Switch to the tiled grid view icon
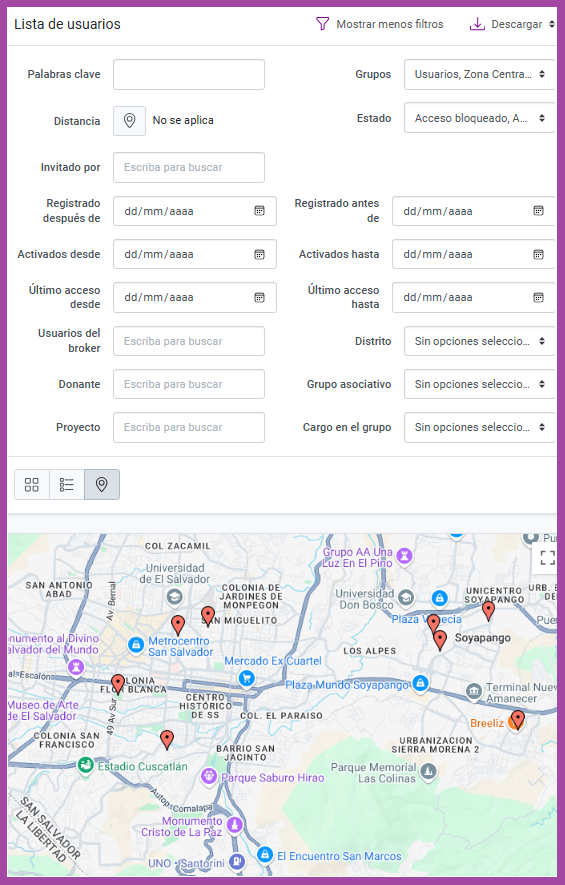Viewport: 565px width, 885px height. click(x=32, y=484)
